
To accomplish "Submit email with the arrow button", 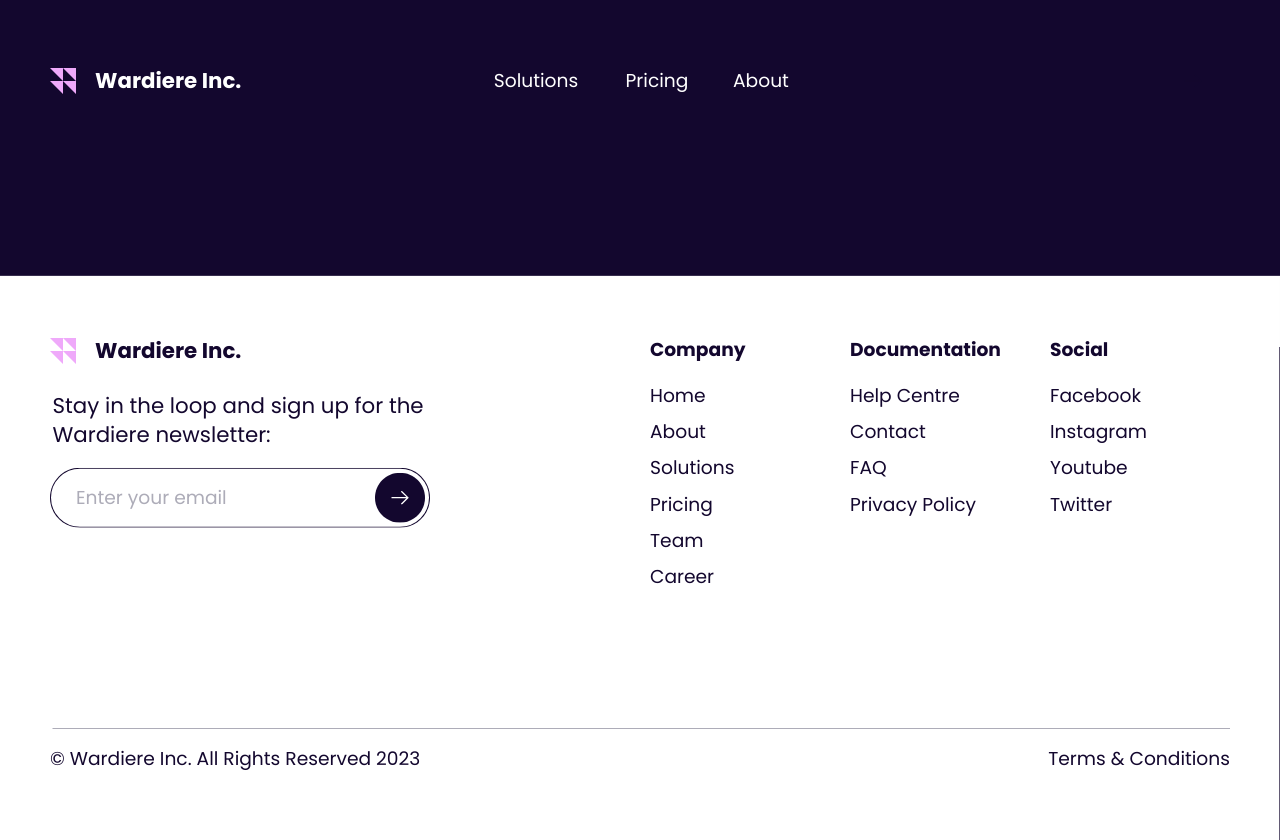I will point(400,498).
